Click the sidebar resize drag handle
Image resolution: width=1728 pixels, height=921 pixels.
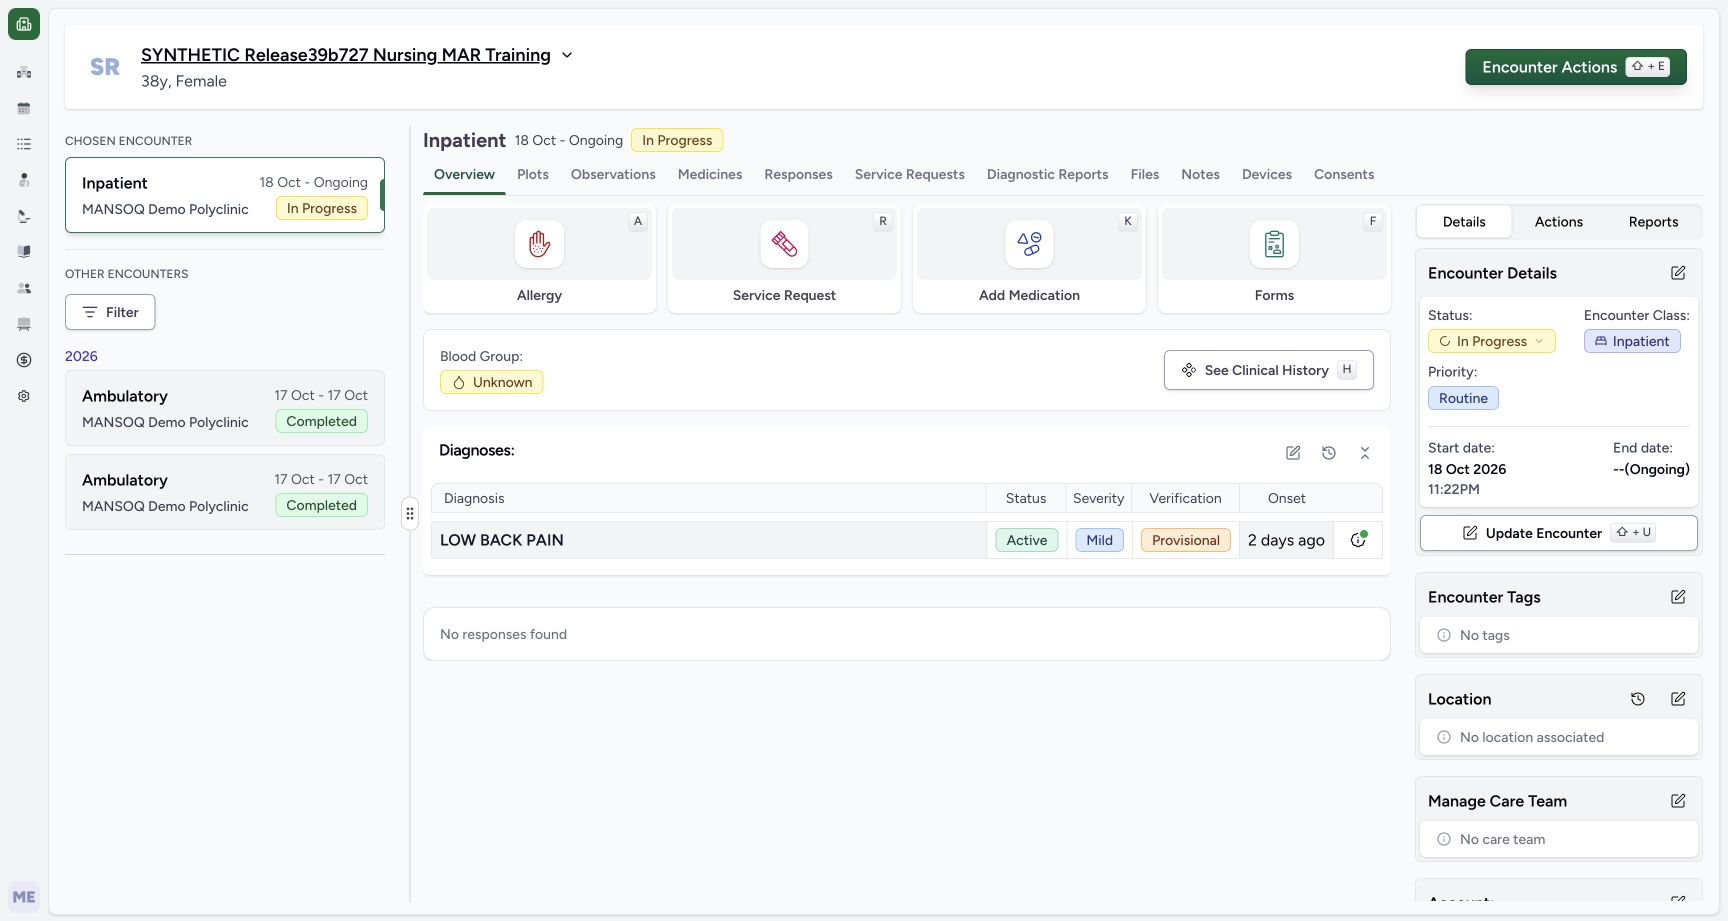coord(410,514)
